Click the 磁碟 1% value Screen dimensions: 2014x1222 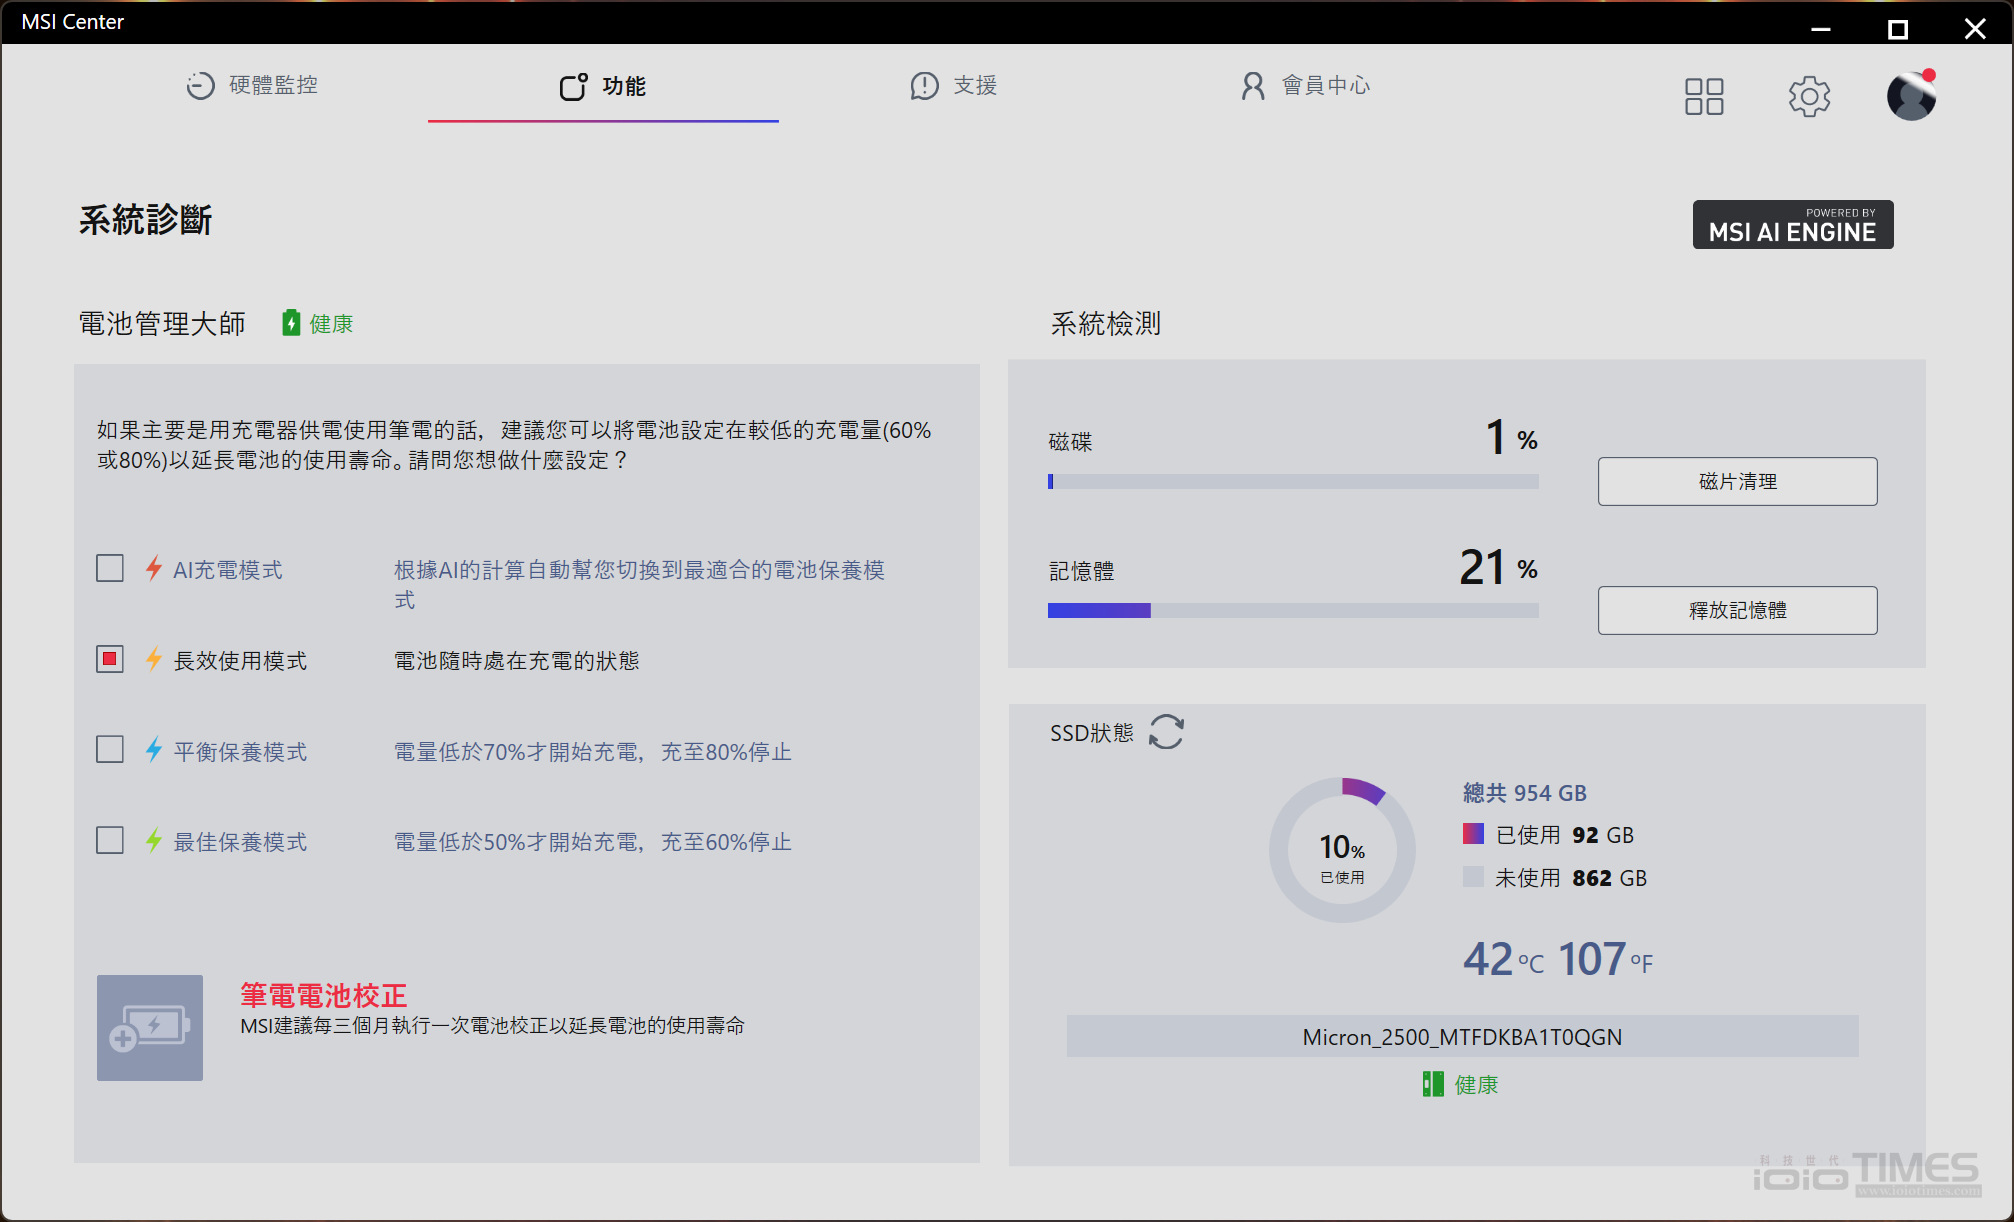coord(1511,438)
